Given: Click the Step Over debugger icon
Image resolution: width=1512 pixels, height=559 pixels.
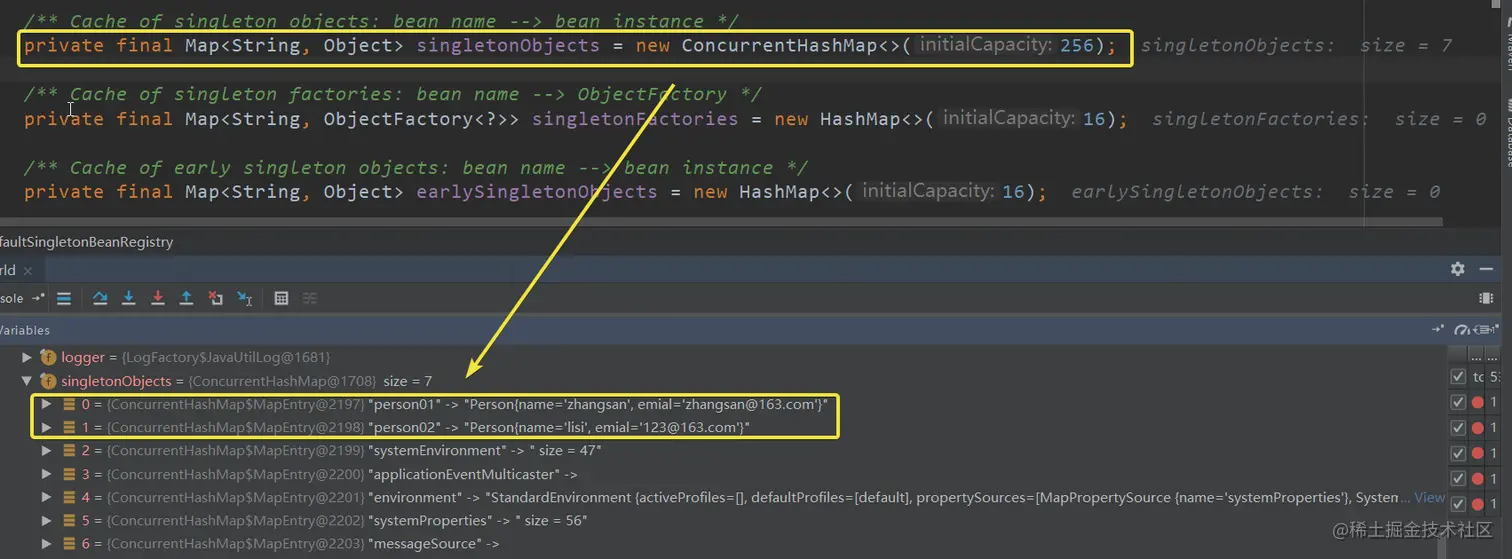Looking at the screenshot, I should click(x=100, y=298).
